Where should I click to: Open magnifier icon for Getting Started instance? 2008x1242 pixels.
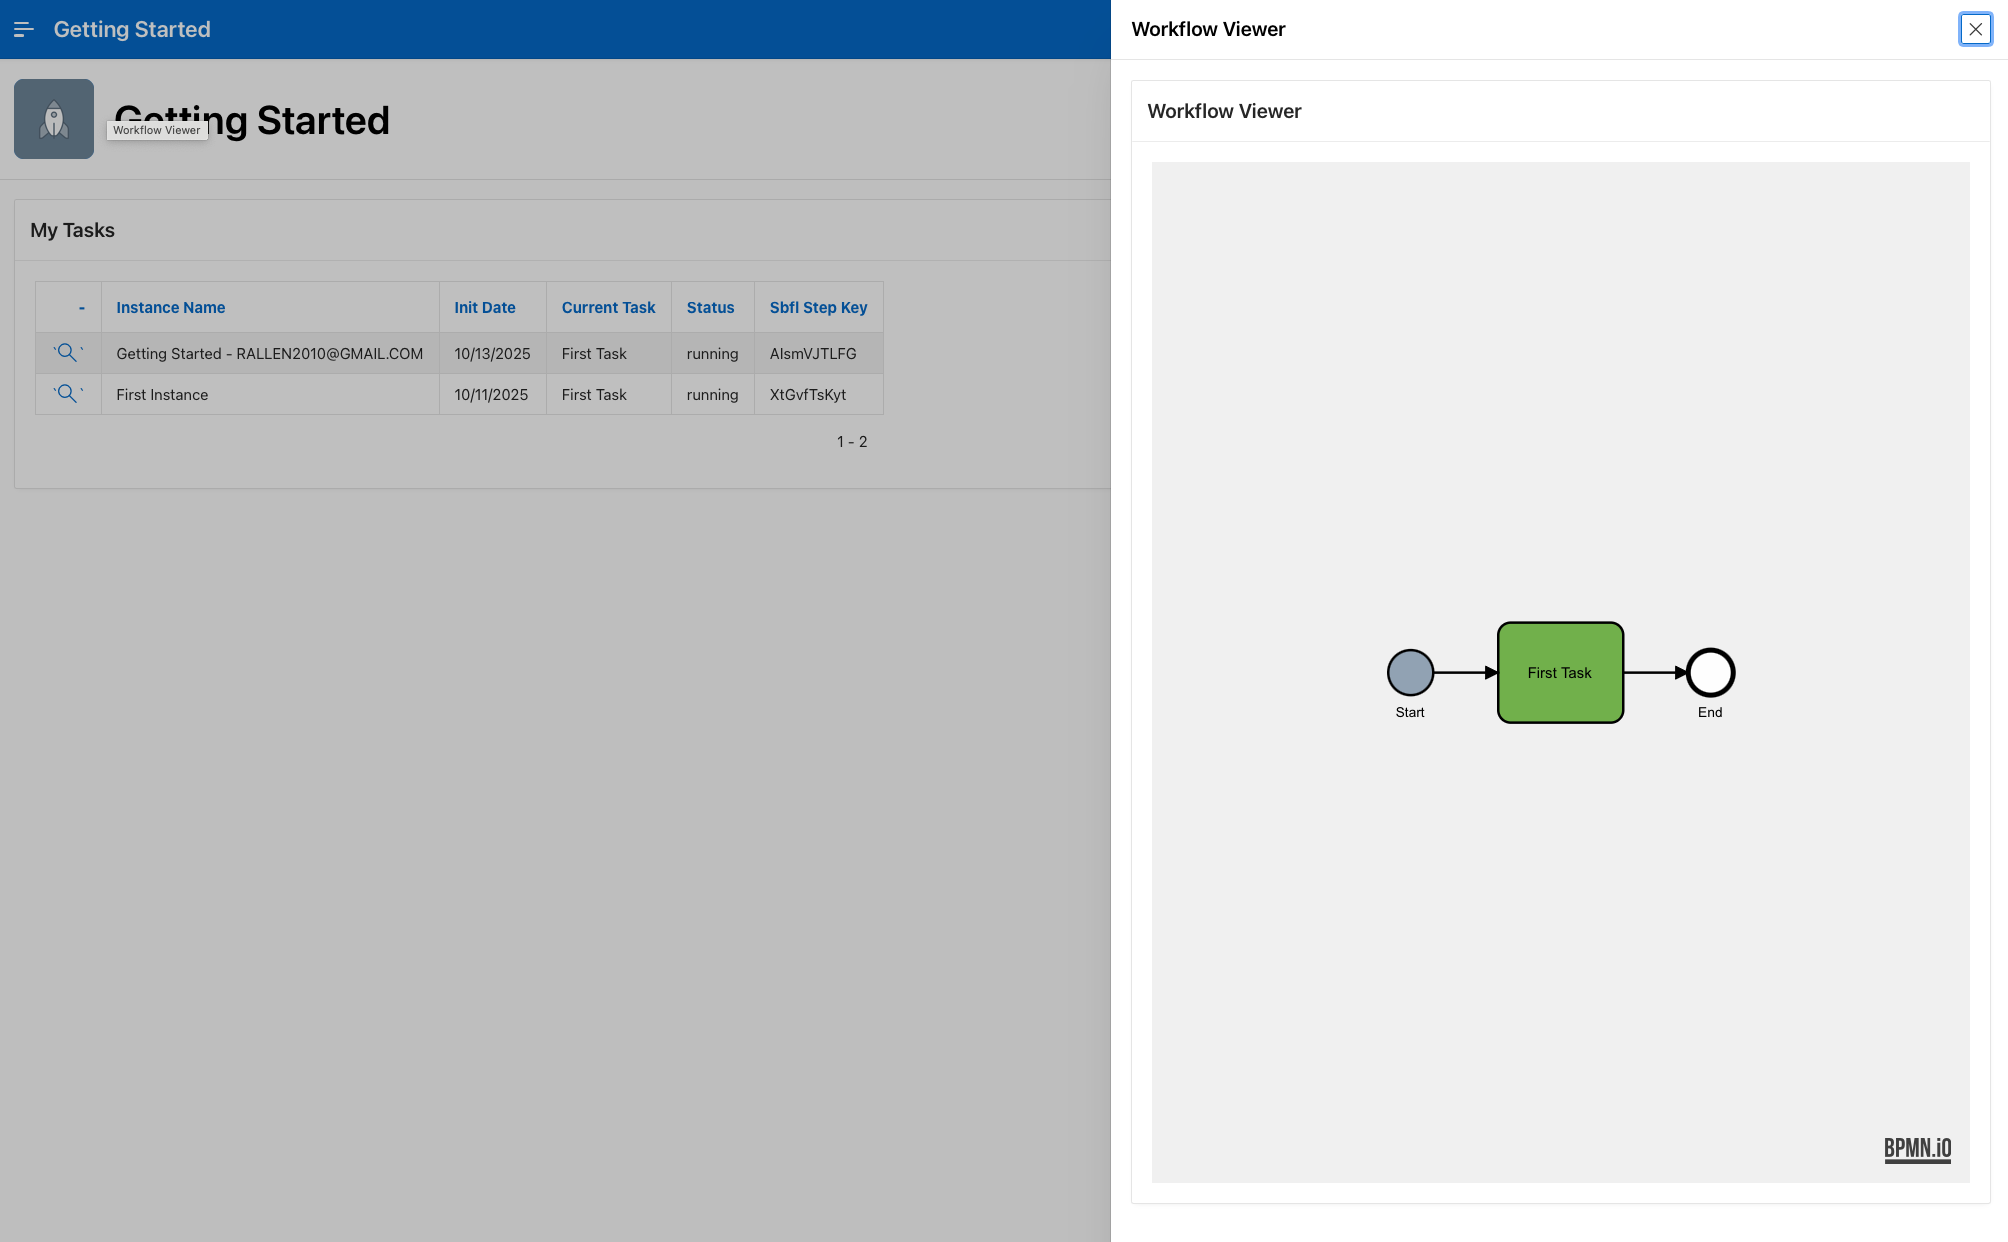pyautogui.click(x=67, y=353)
